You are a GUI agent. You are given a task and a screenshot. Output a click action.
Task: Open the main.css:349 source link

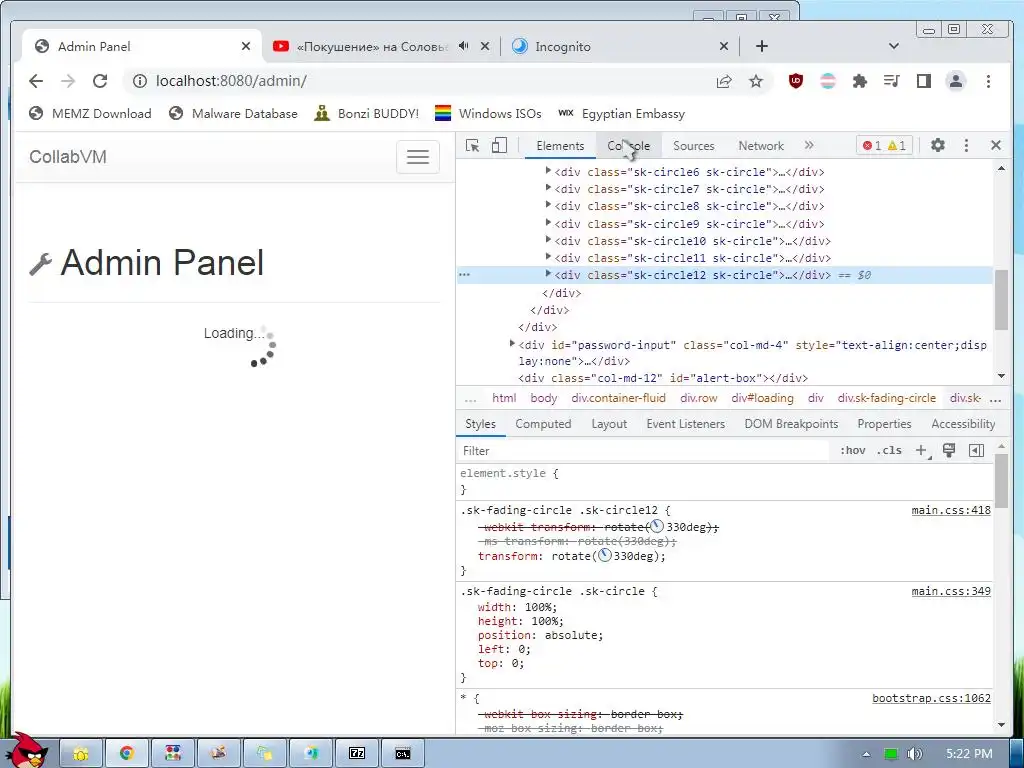point(951,591)
